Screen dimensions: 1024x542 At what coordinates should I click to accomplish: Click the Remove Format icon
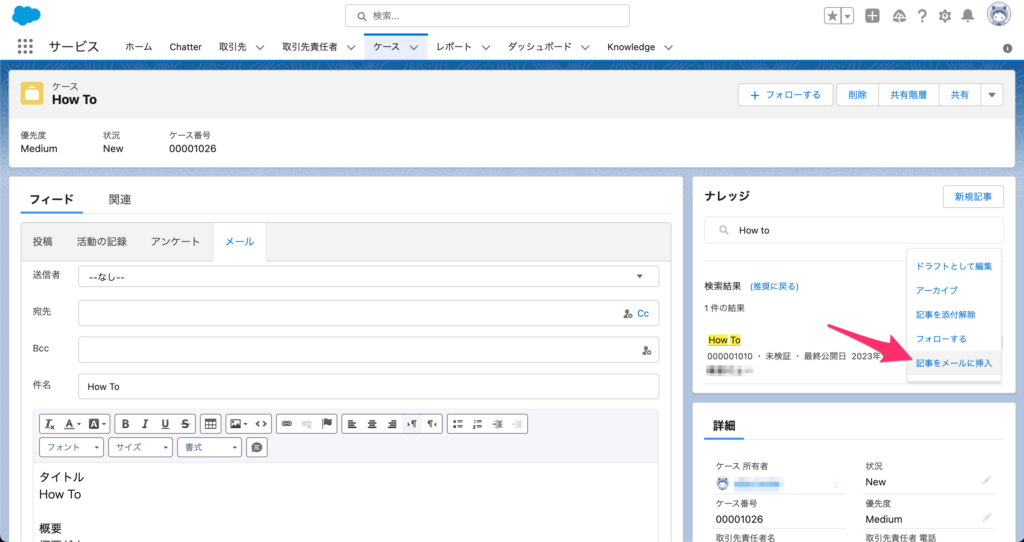(x=50, y=424)
